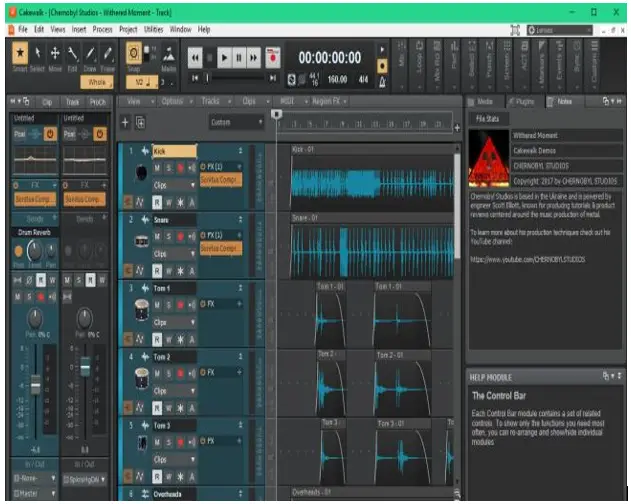This screenshot has height=504, width=631.
Task: Pick the Move tool
Action: 55,53
